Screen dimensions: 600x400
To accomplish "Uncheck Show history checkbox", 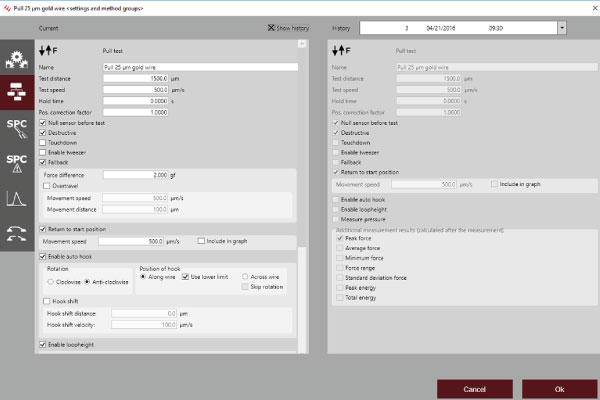I will click(271, 27).
